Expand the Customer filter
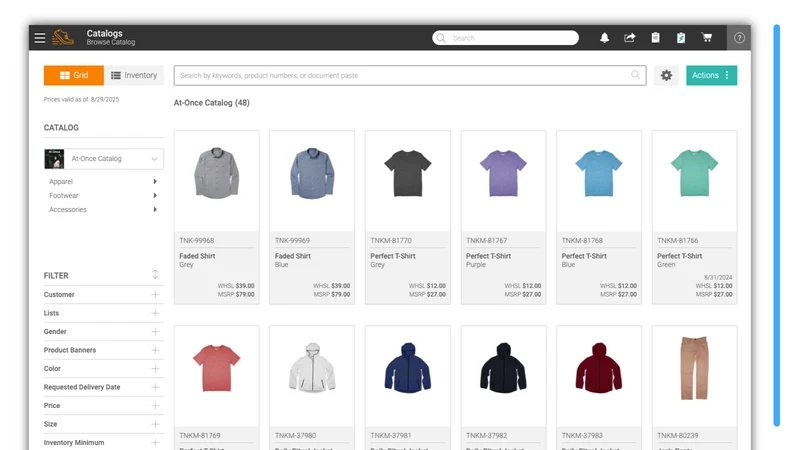This screenshot has width=800, height=450. click(155, 294)
